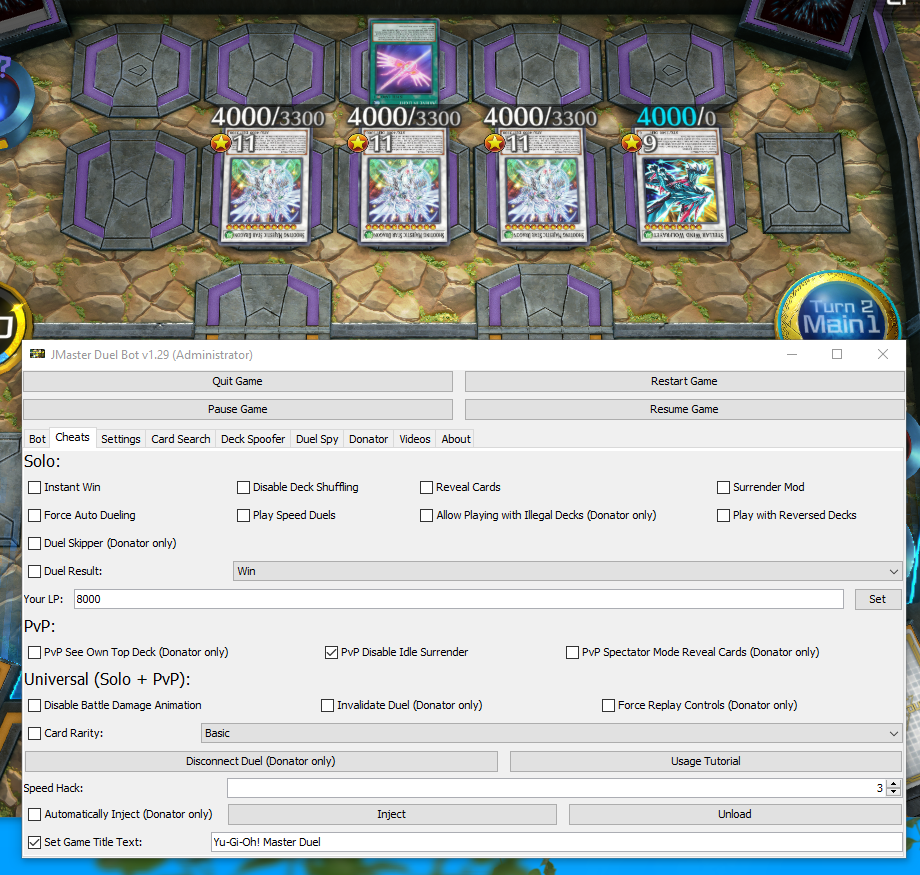Tick Force Replay Controls checkbox
This screenshot has width=920, height=875.
click(x=608, y=705)
